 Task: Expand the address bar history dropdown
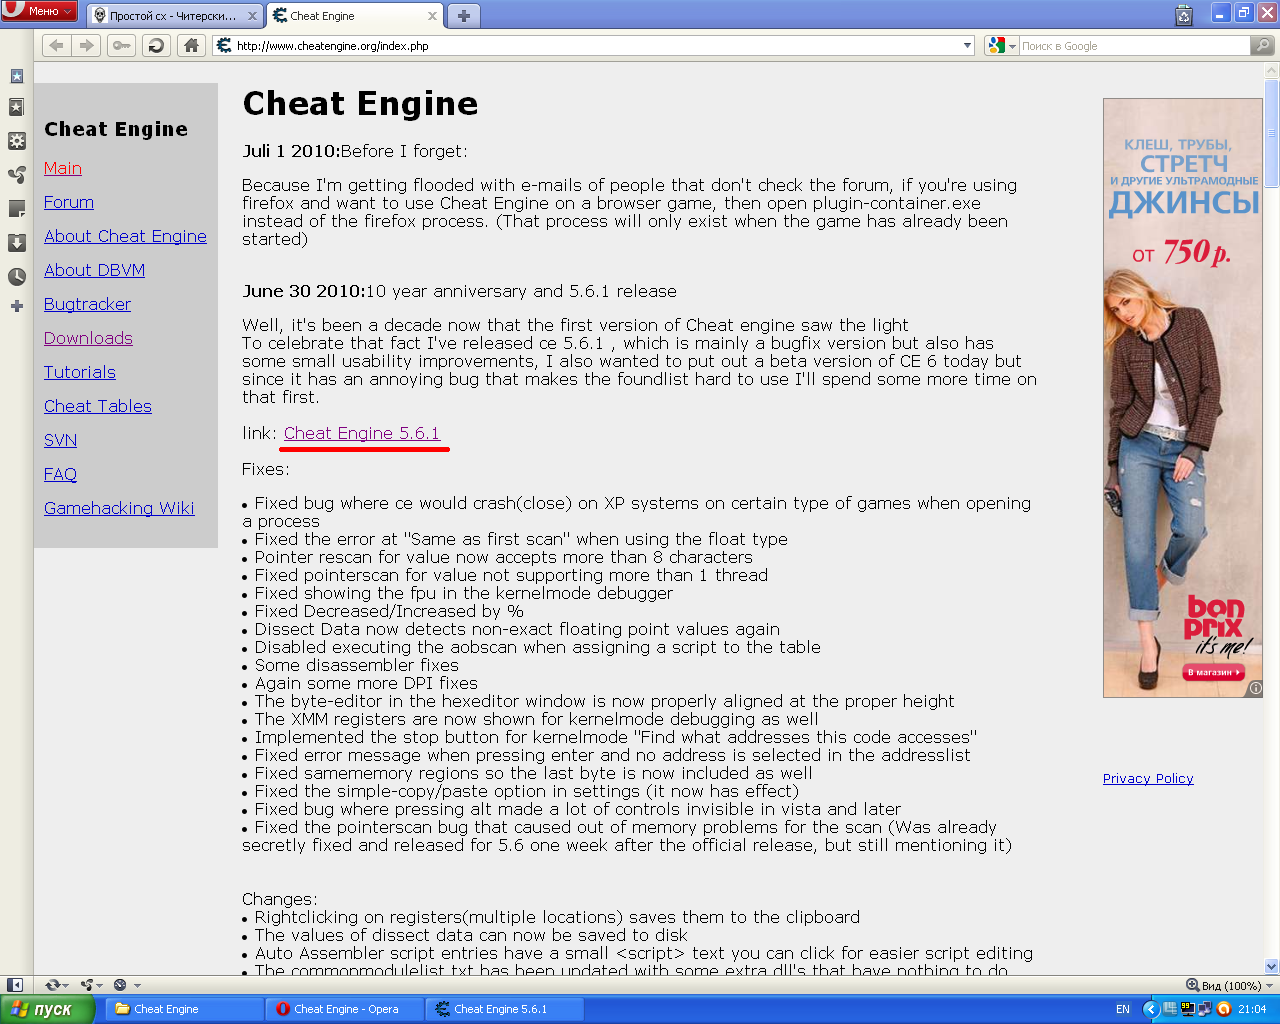[967, 45]
